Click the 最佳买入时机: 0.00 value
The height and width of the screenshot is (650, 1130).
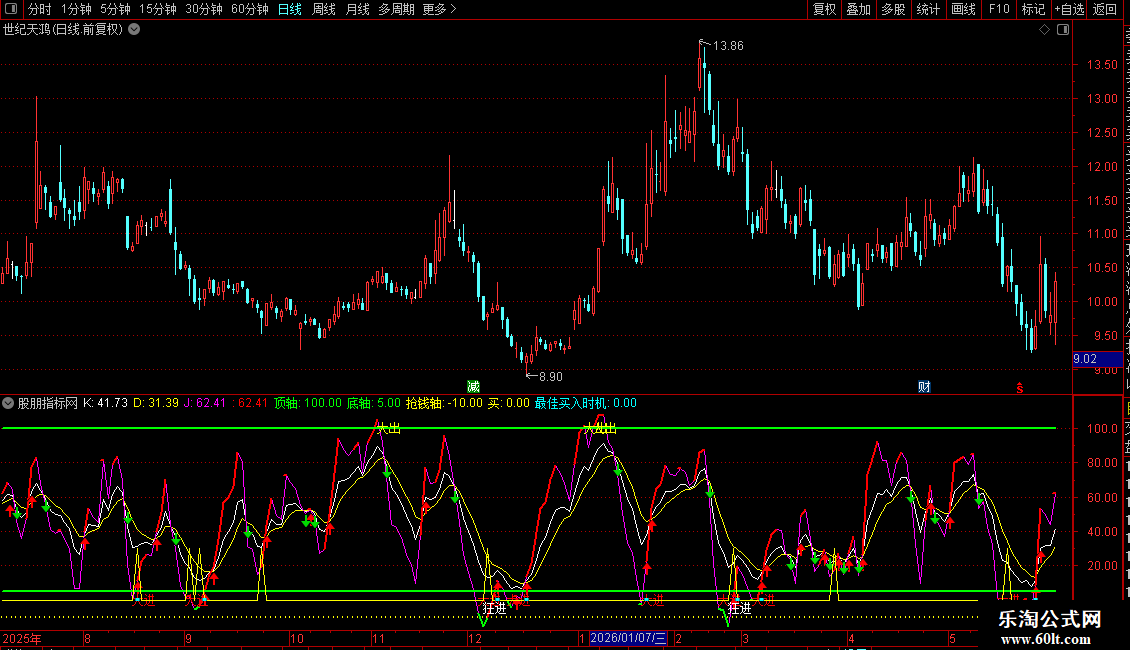585,404
